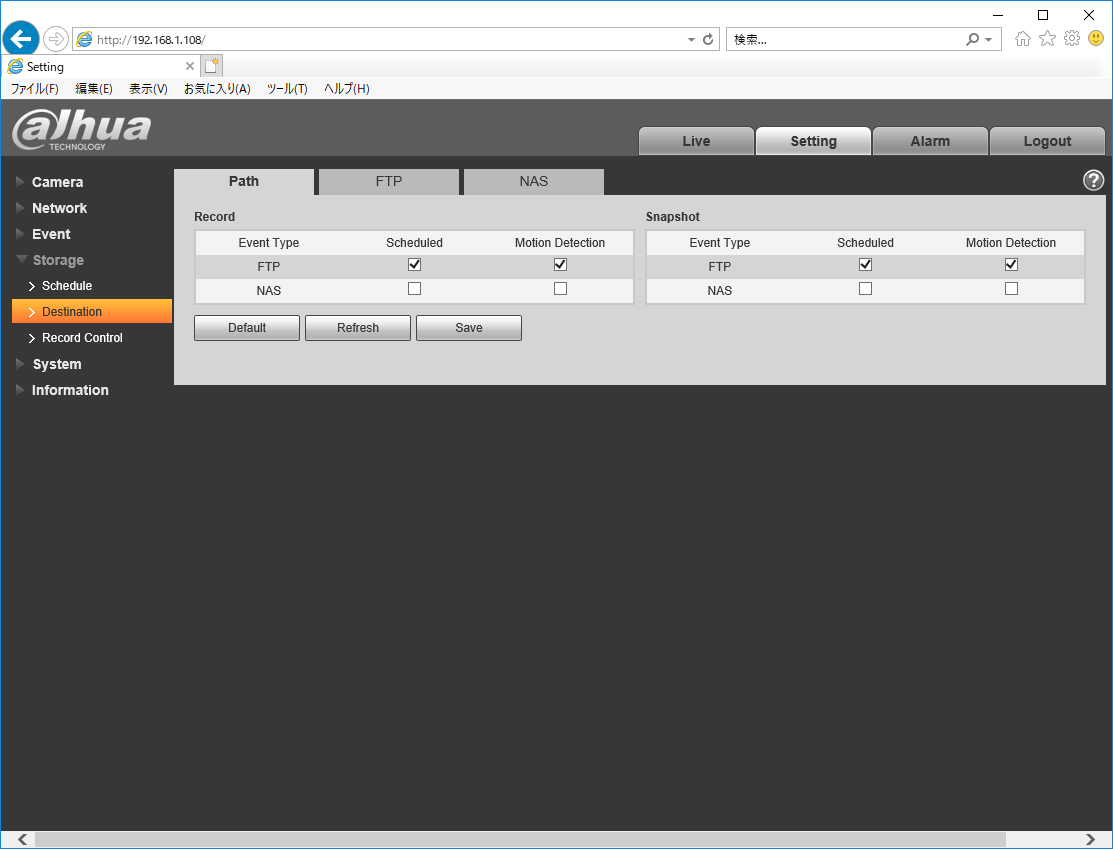Open the help question mark icon

(1093, 180)
